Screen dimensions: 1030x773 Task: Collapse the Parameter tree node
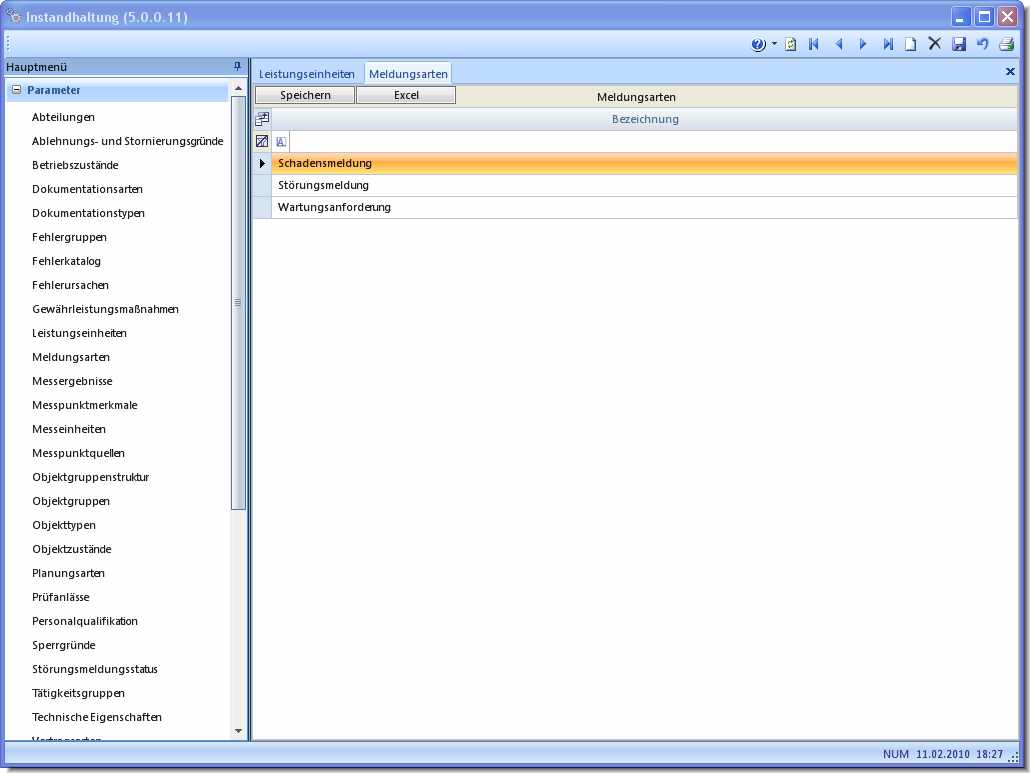coord(16,90)
